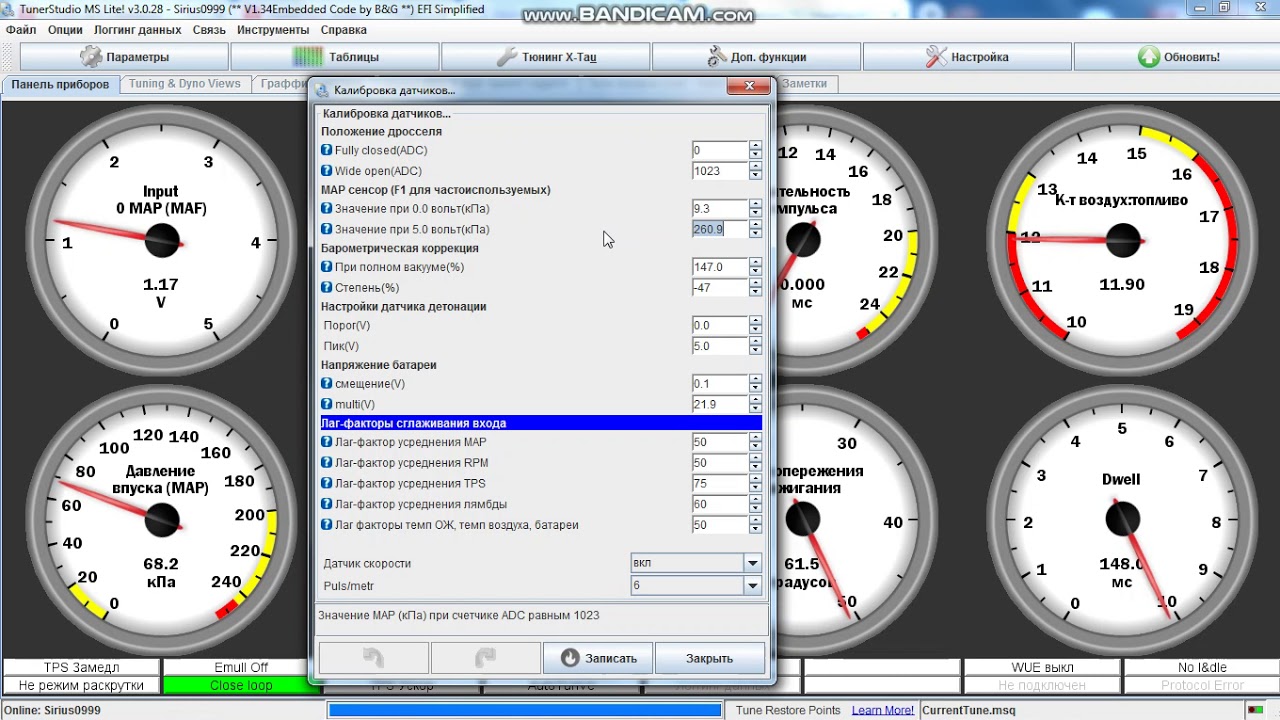Viewport: 1280px width, 720px height.
Task: Increase the Wide open(ADC) spinner value
Action: click(755, 166)
